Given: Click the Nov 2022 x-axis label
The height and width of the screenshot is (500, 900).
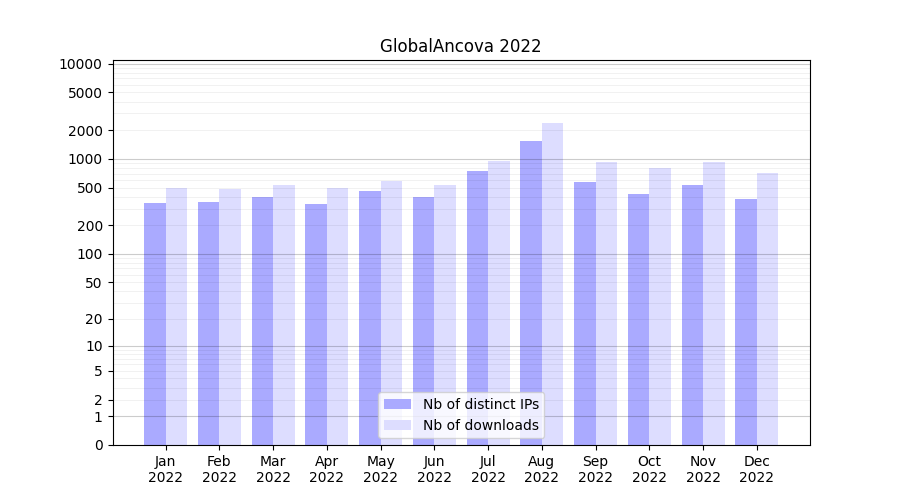Looking at the screenshot, I should tap(703, 469).
